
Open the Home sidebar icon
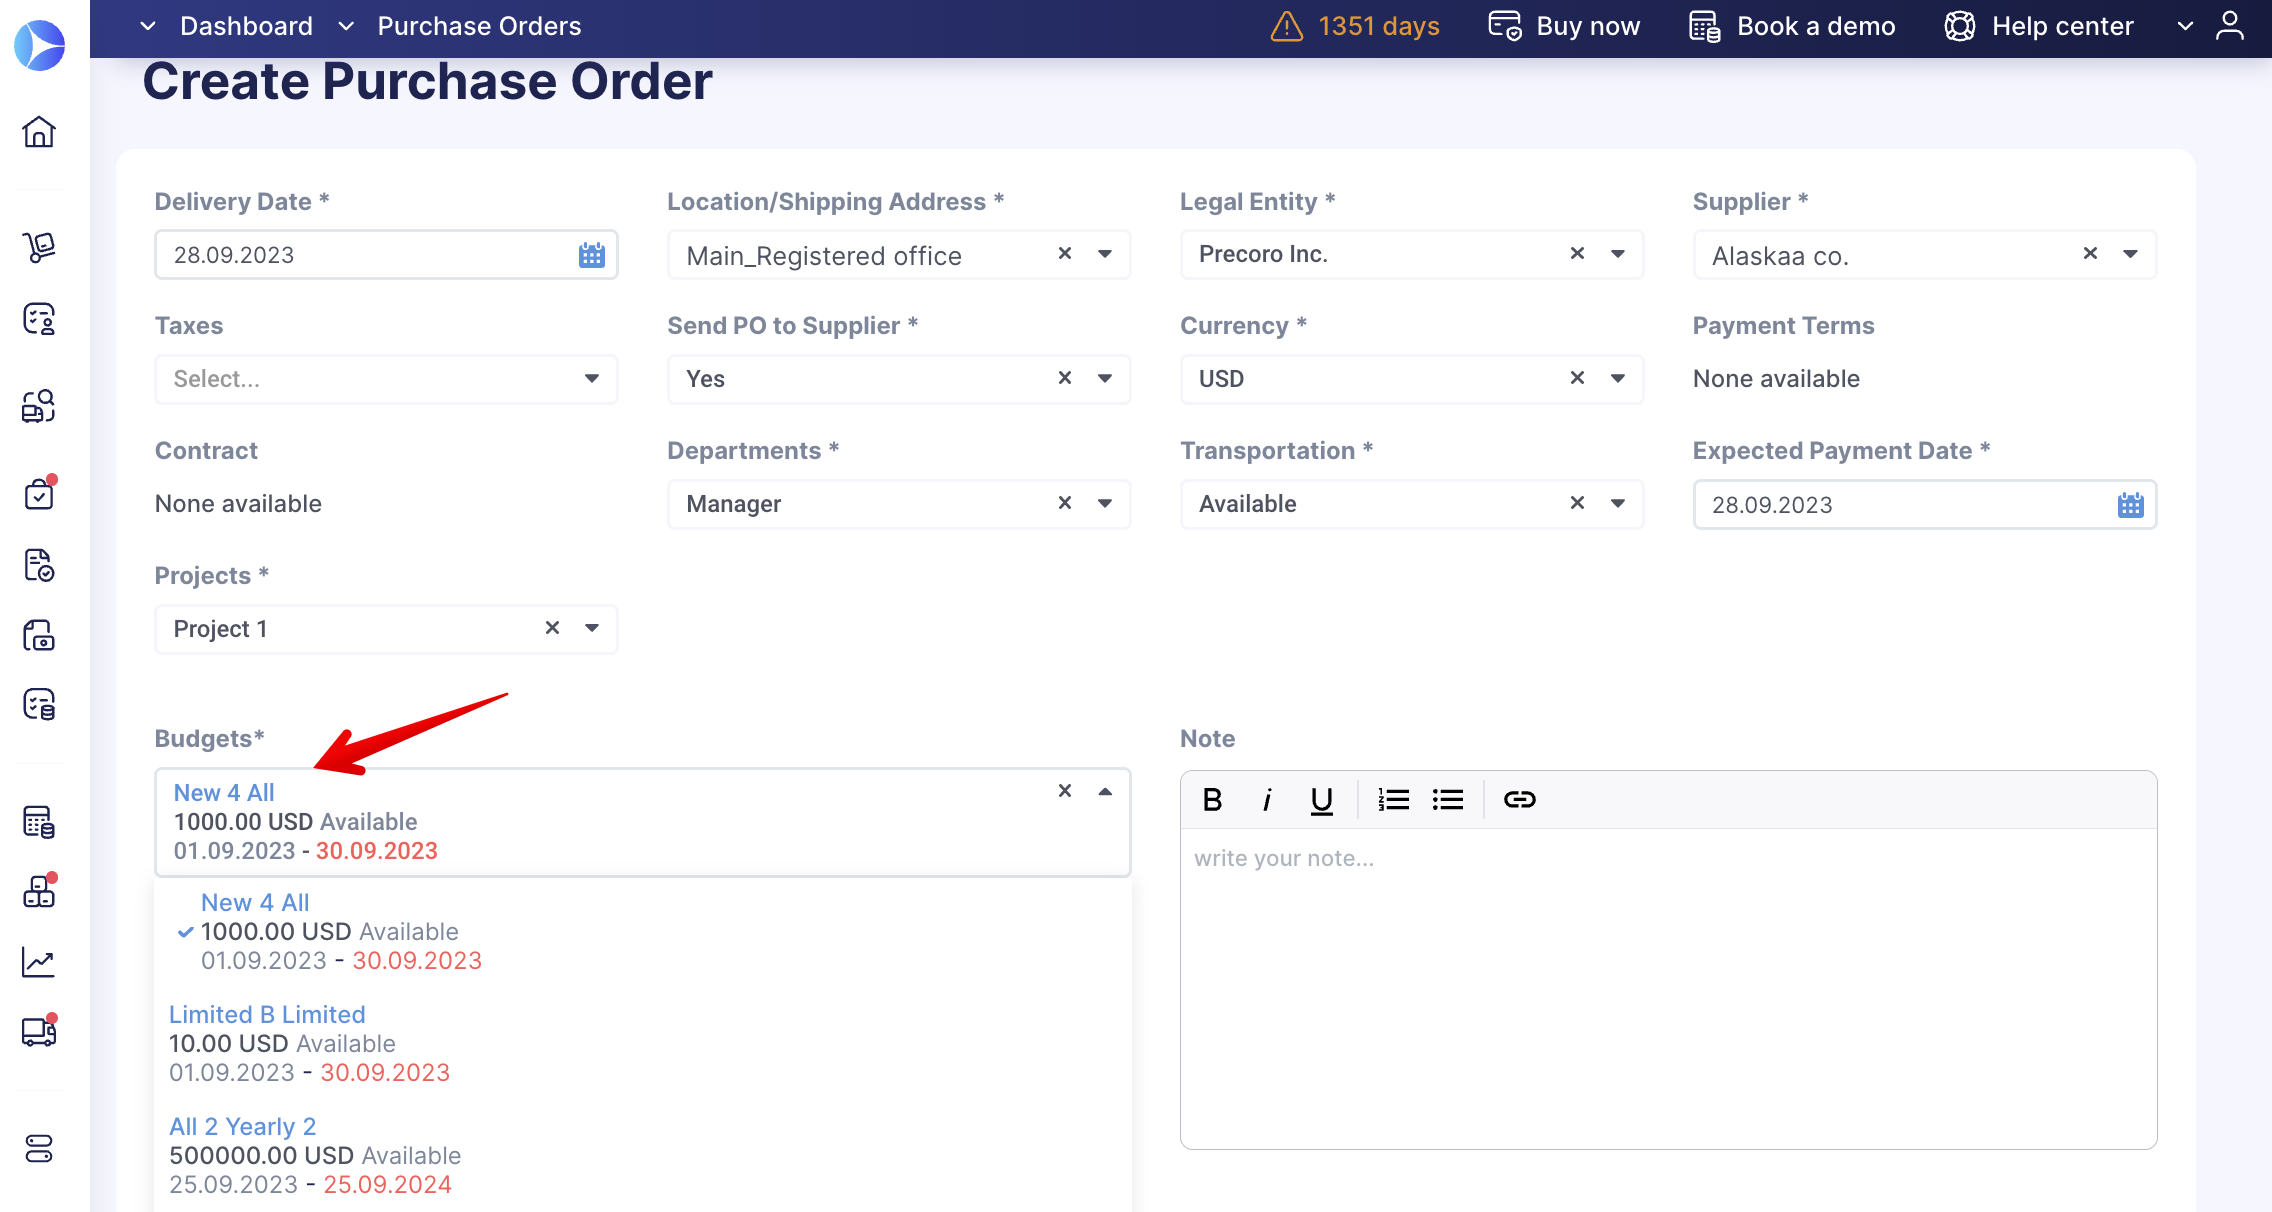tap(39, 132)
